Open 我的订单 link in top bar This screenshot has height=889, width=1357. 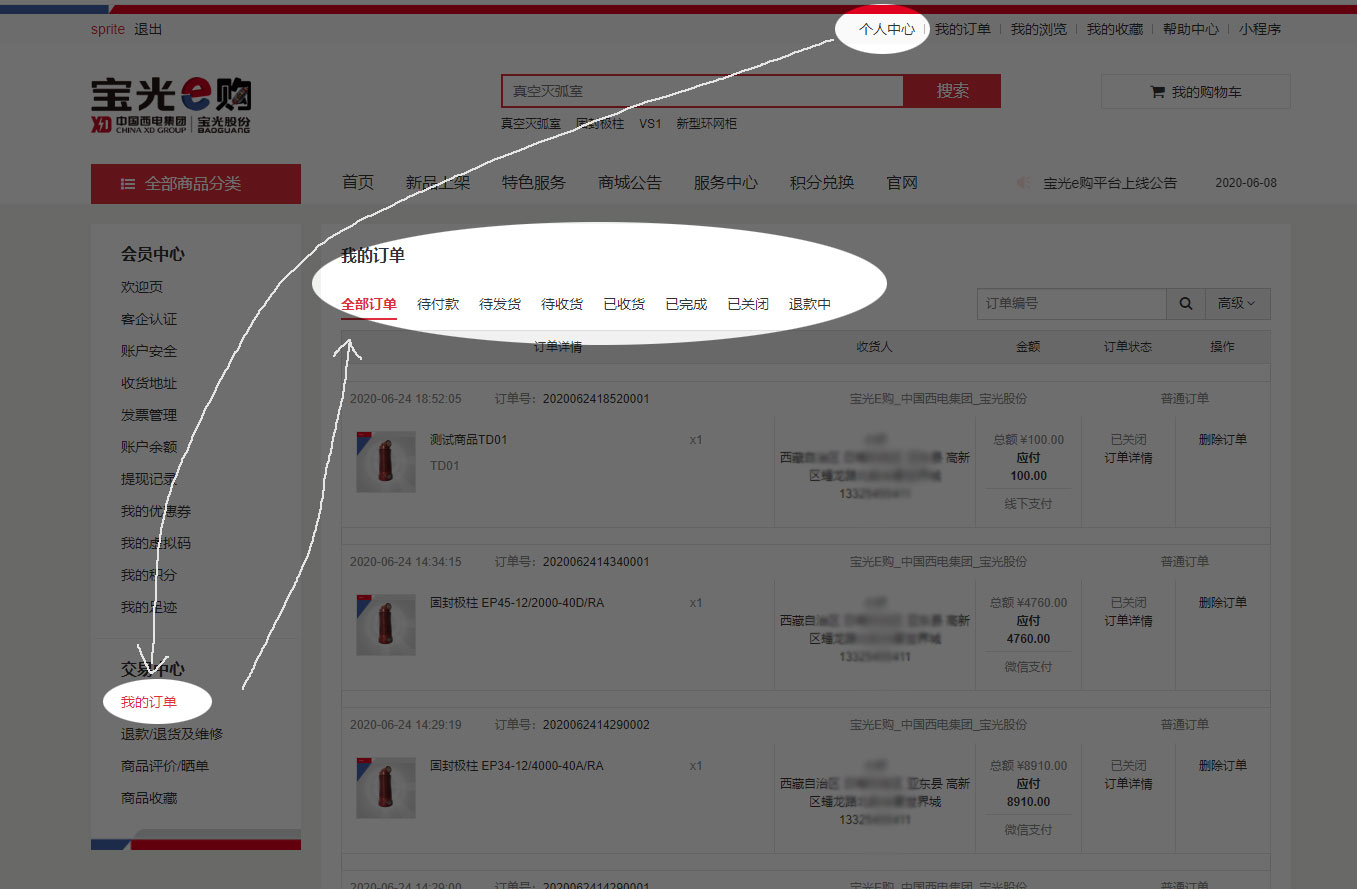click(963, 29)
